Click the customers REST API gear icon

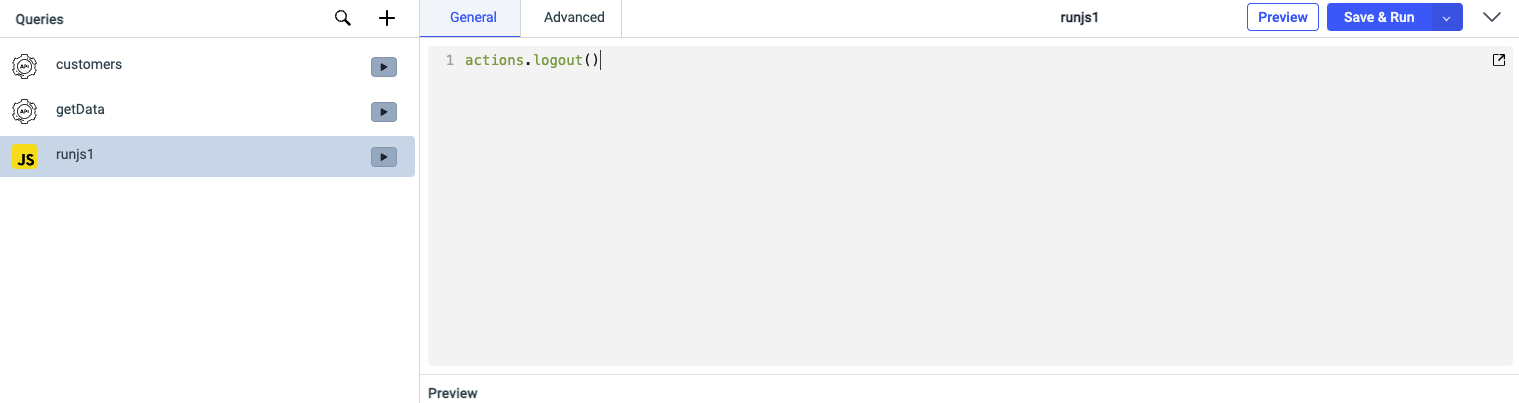click(x=25, y=66)
